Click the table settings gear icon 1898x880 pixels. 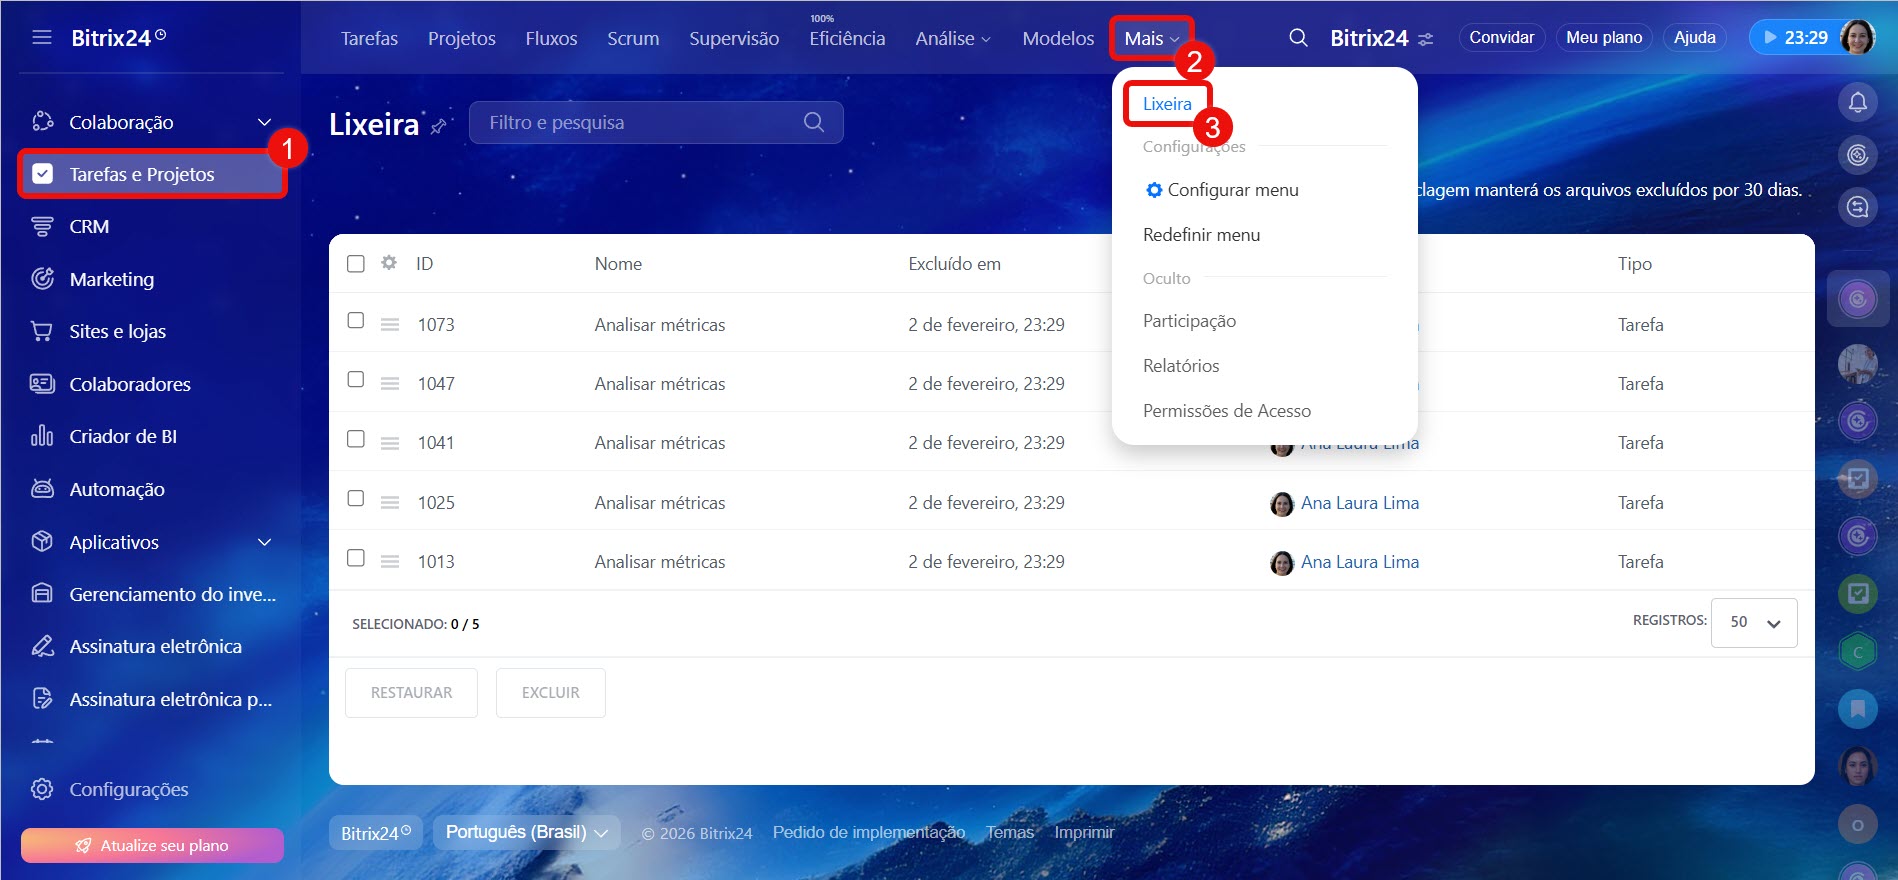[389, 263]
